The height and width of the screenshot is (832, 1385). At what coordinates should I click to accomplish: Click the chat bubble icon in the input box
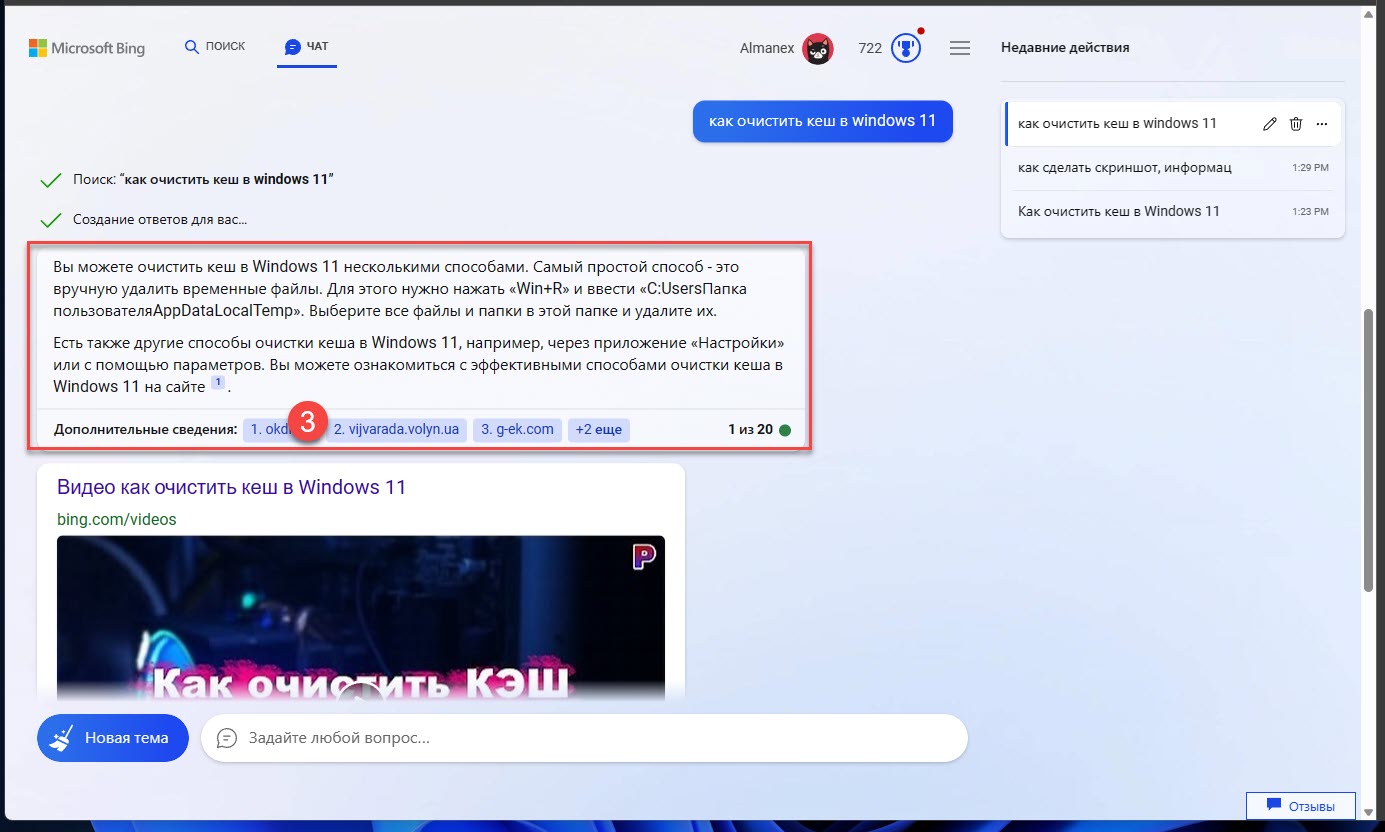click(227, 738)
